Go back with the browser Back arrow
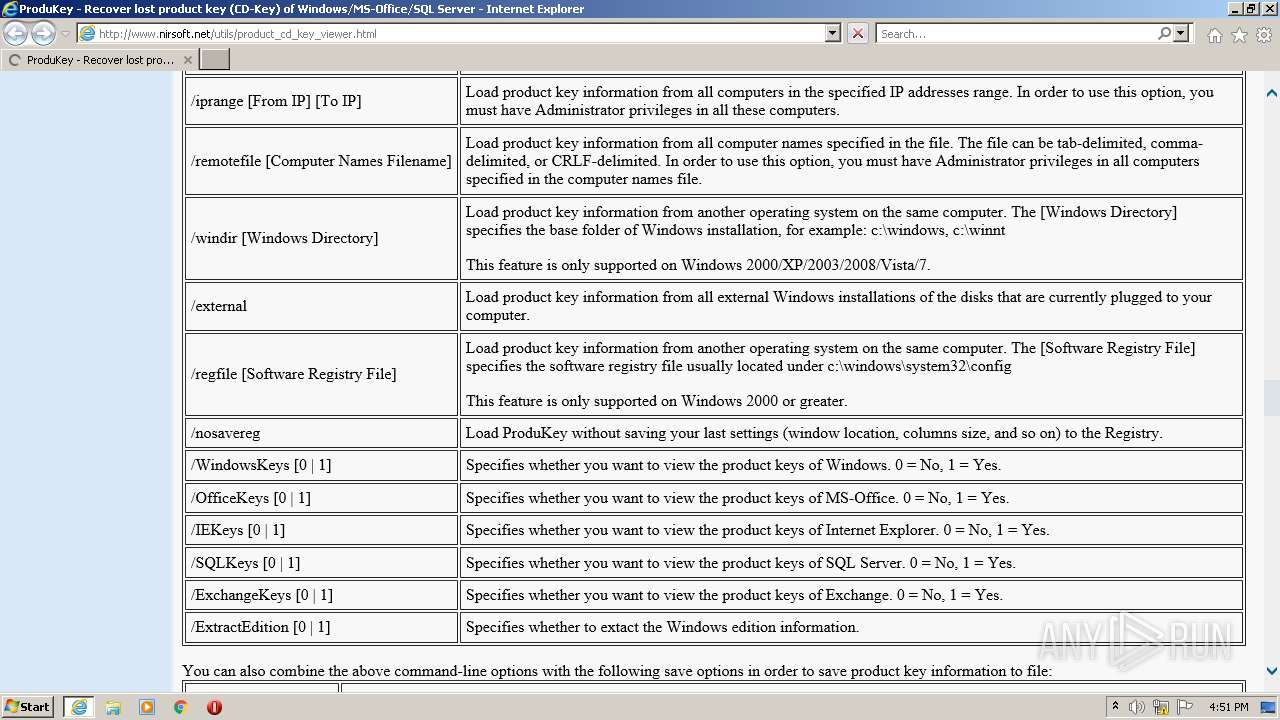This screenshot has height=720, width=1280. (x=15, y=34)
